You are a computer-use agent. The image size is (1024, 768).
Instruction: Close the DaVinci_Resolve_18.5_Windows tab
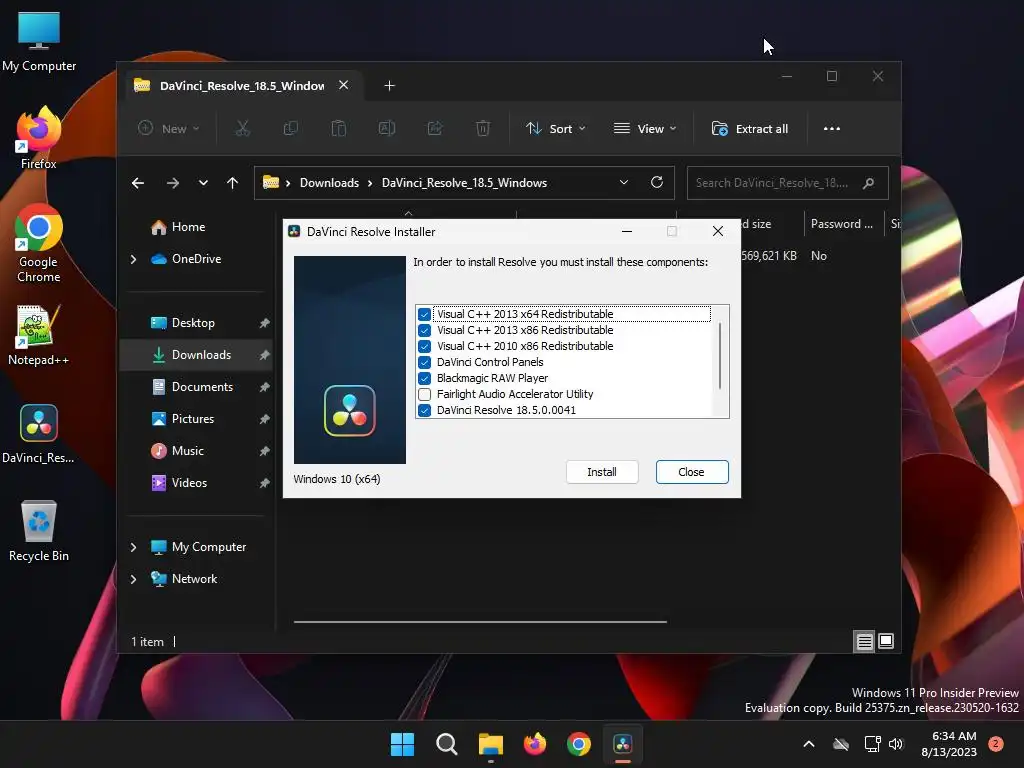click(x=344, y=85)
